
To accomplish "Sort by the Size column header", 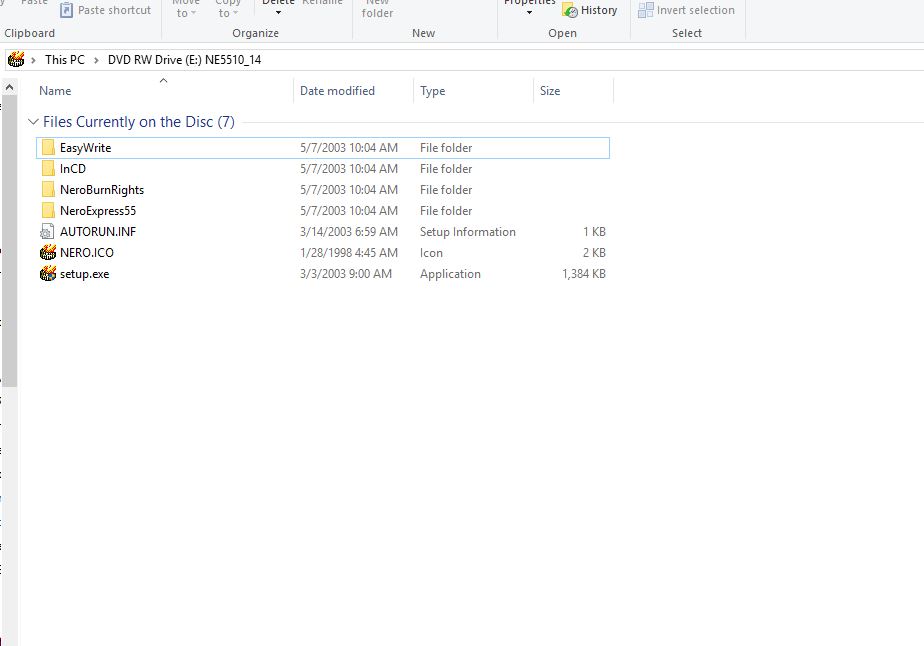I will click(x=550, y=91).
